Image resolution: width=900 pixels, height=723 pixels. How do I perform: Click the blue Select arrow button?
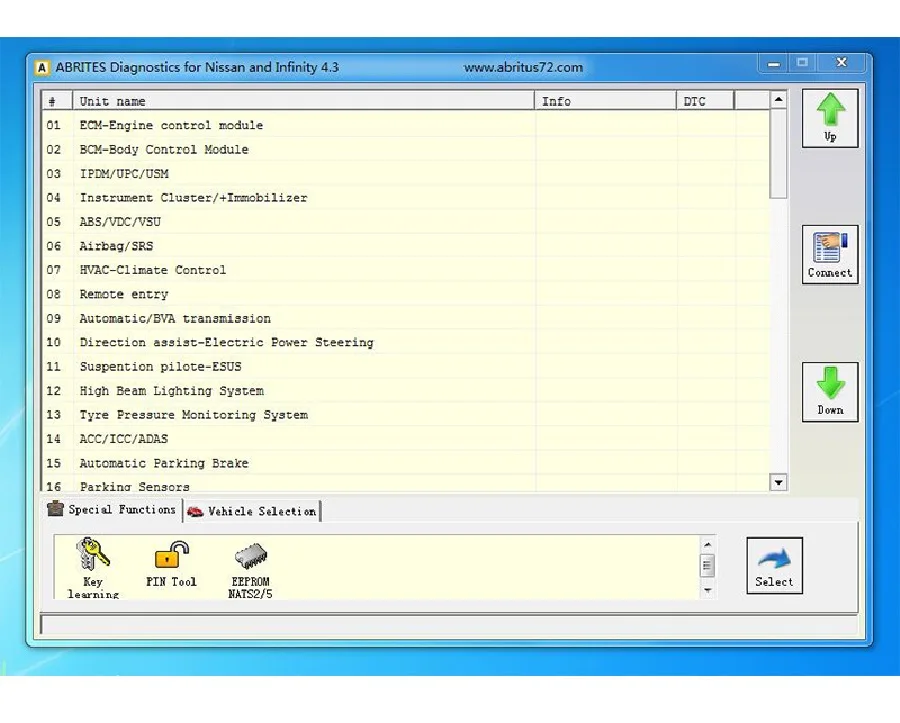click(x=774, y=565)
